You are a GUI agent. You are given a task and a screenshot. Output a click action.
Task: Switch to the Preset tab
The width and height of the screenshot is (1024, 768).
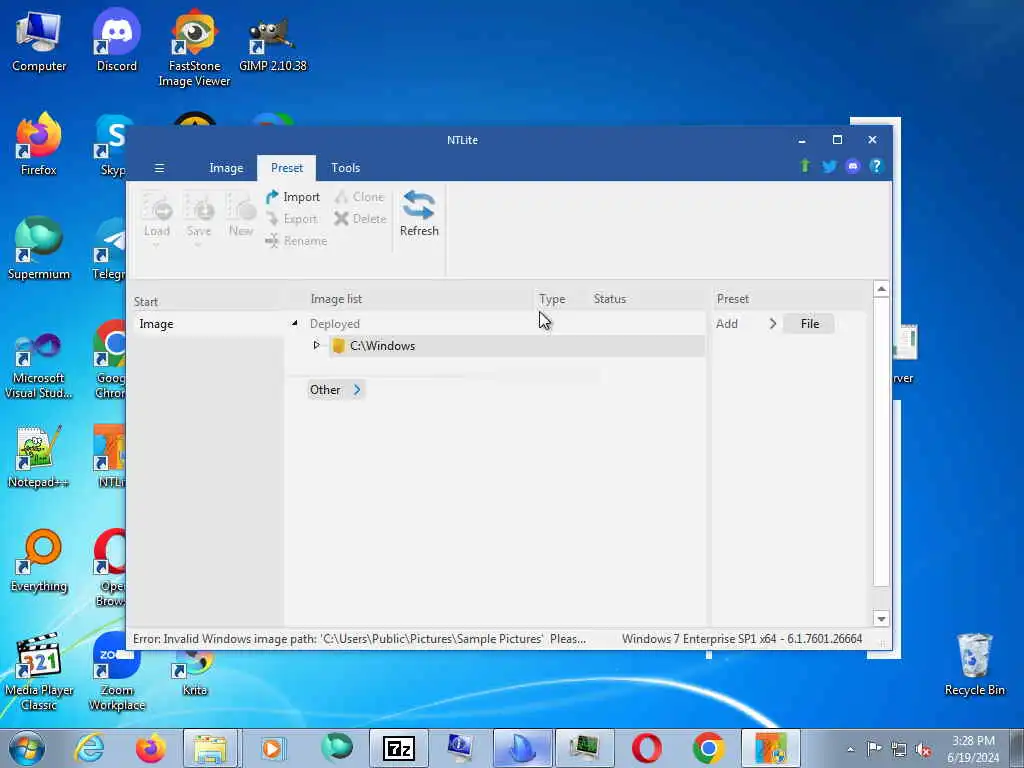(x=287, y=168)
